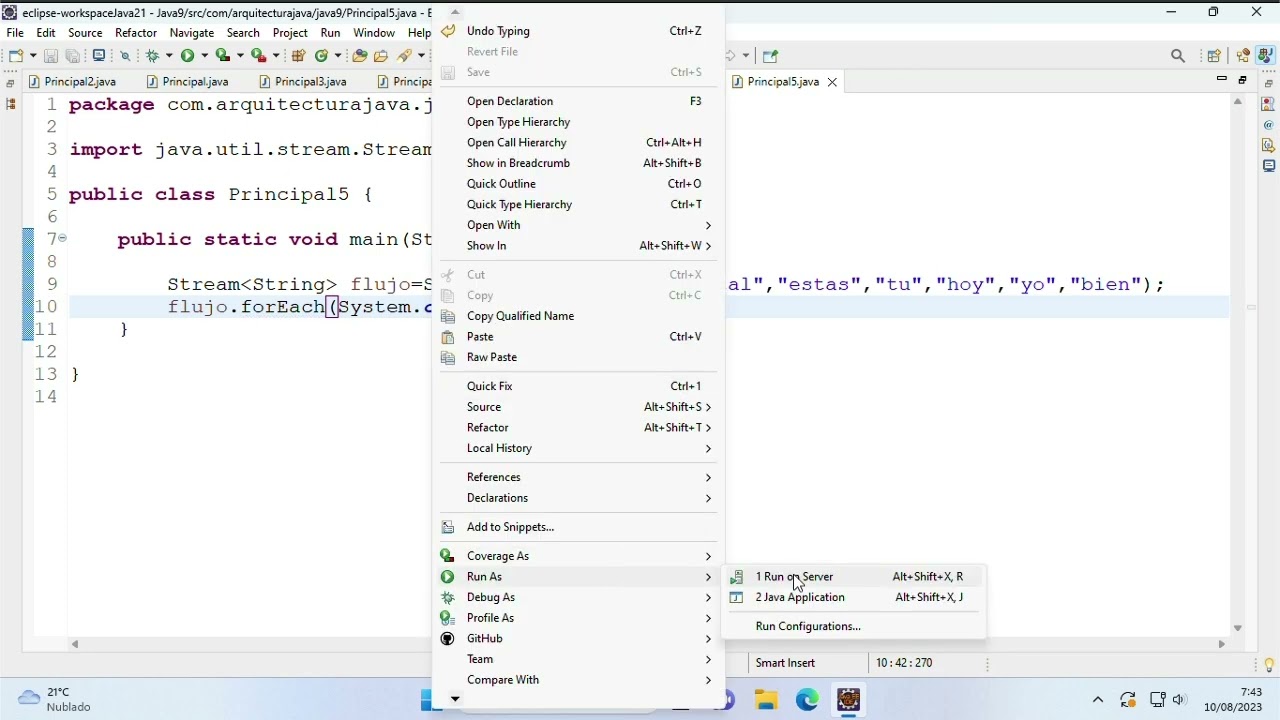Open the Refactor submenu in context menu

pos(578,428)
